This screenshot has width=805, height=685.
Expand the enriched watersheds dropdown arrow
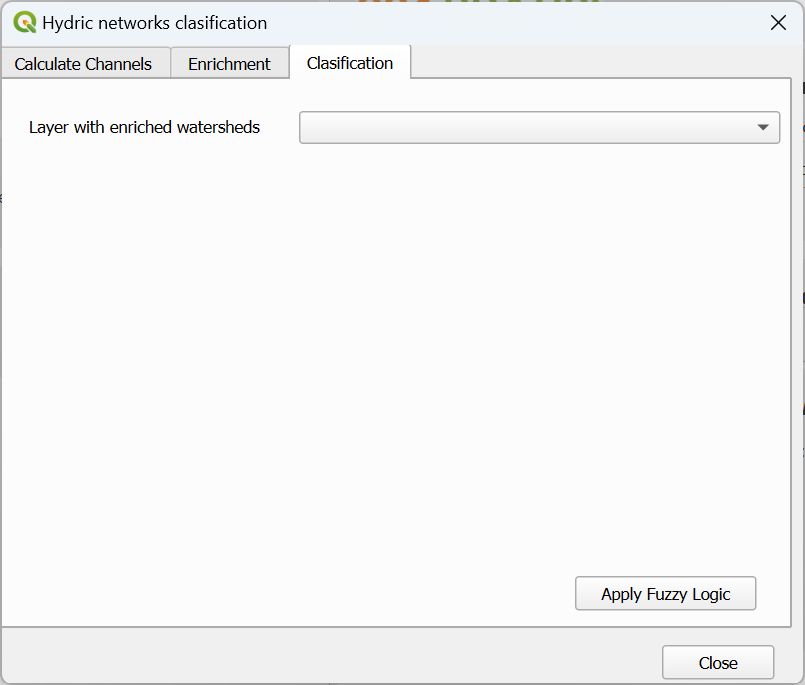point(763,127)
